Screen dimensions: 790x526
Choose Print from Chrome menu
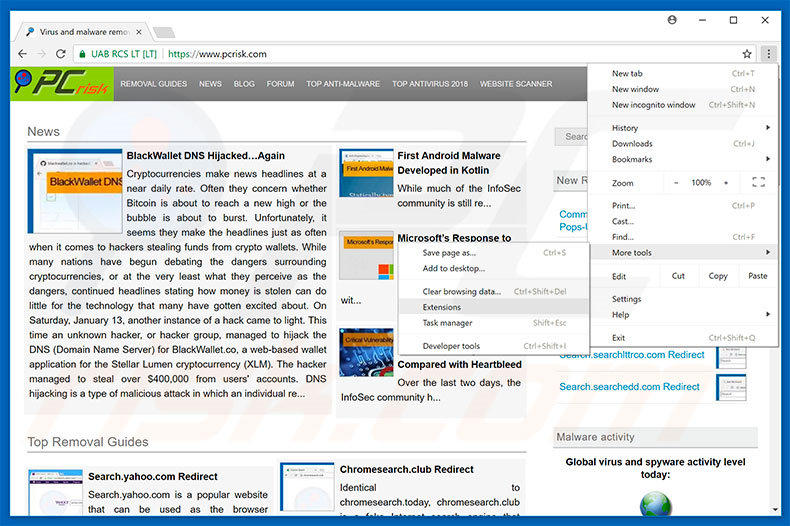tap(683, 206)
